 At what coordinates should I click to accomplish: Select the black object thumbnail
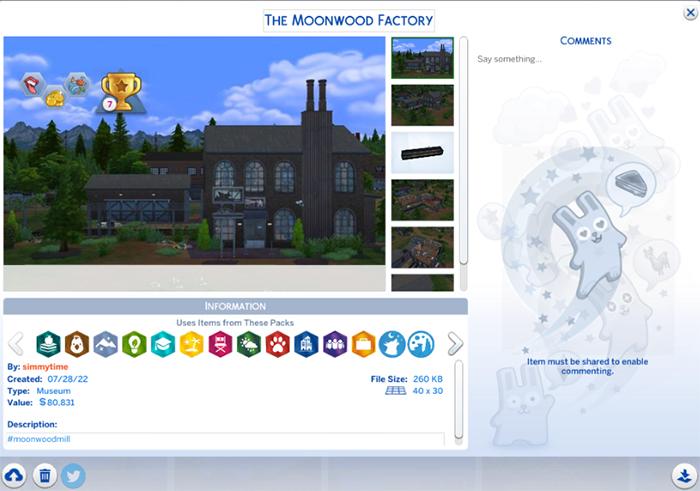coord(422,153)
